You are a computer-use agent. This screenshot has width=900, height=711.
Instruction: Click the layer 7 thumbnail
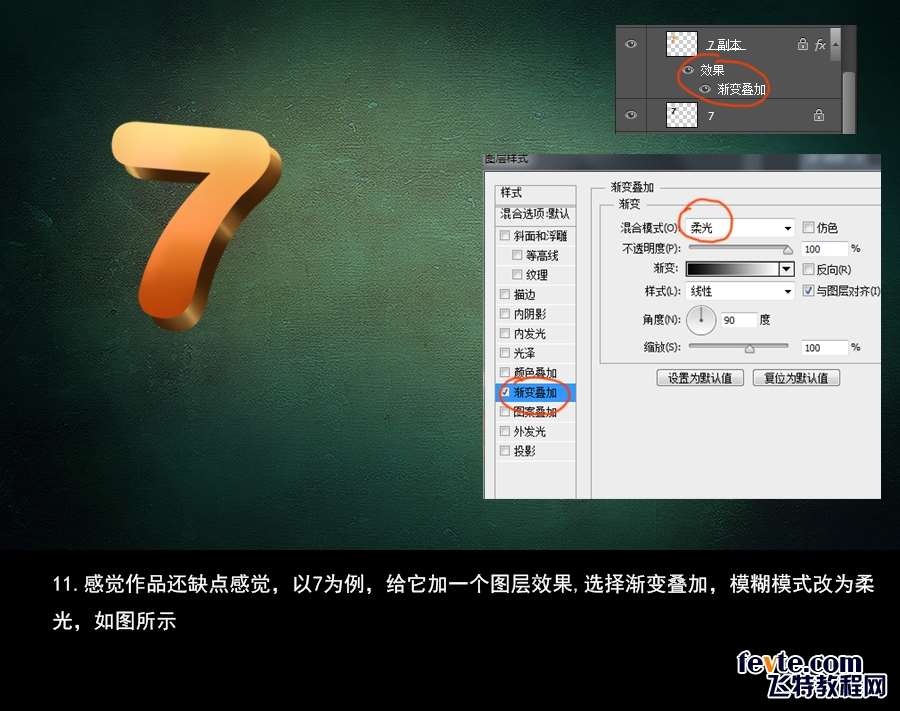680,115
